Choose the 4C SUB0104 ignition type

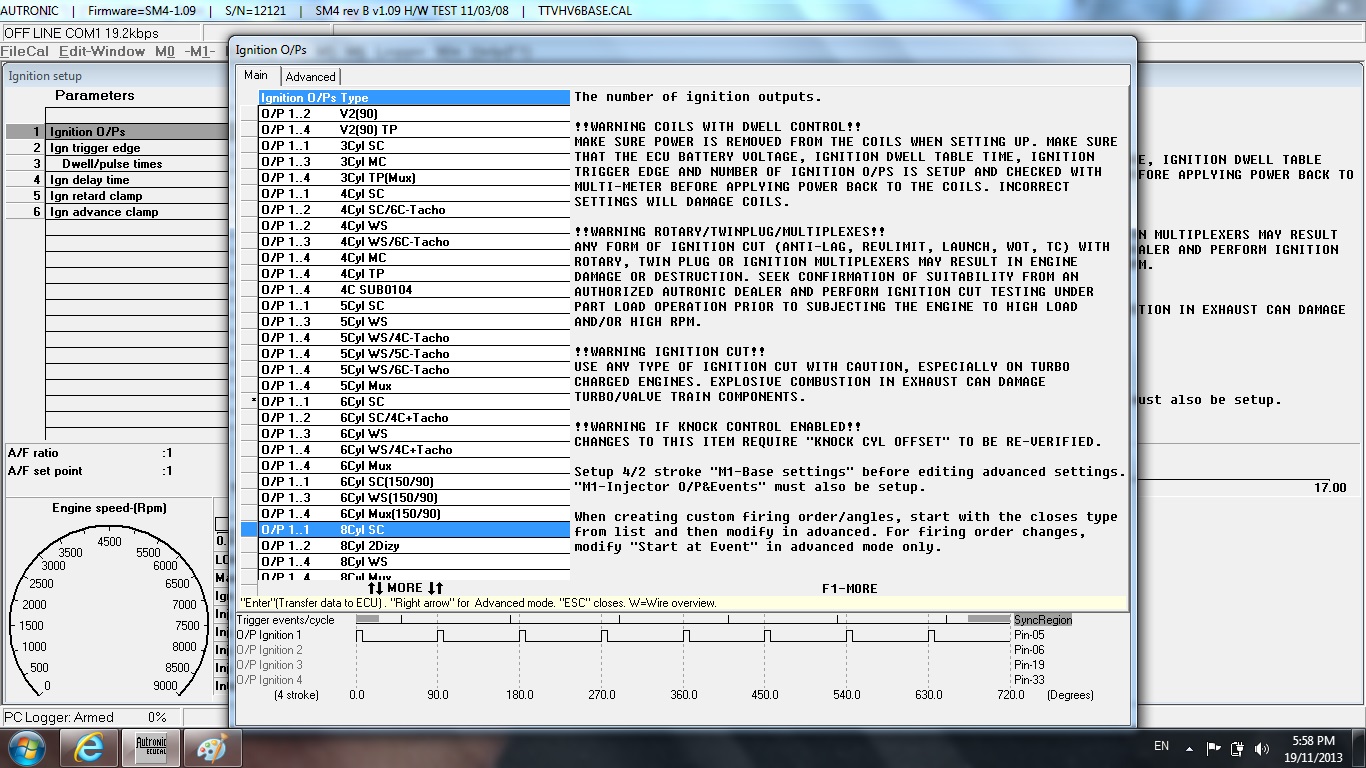(x=414, y=290)
